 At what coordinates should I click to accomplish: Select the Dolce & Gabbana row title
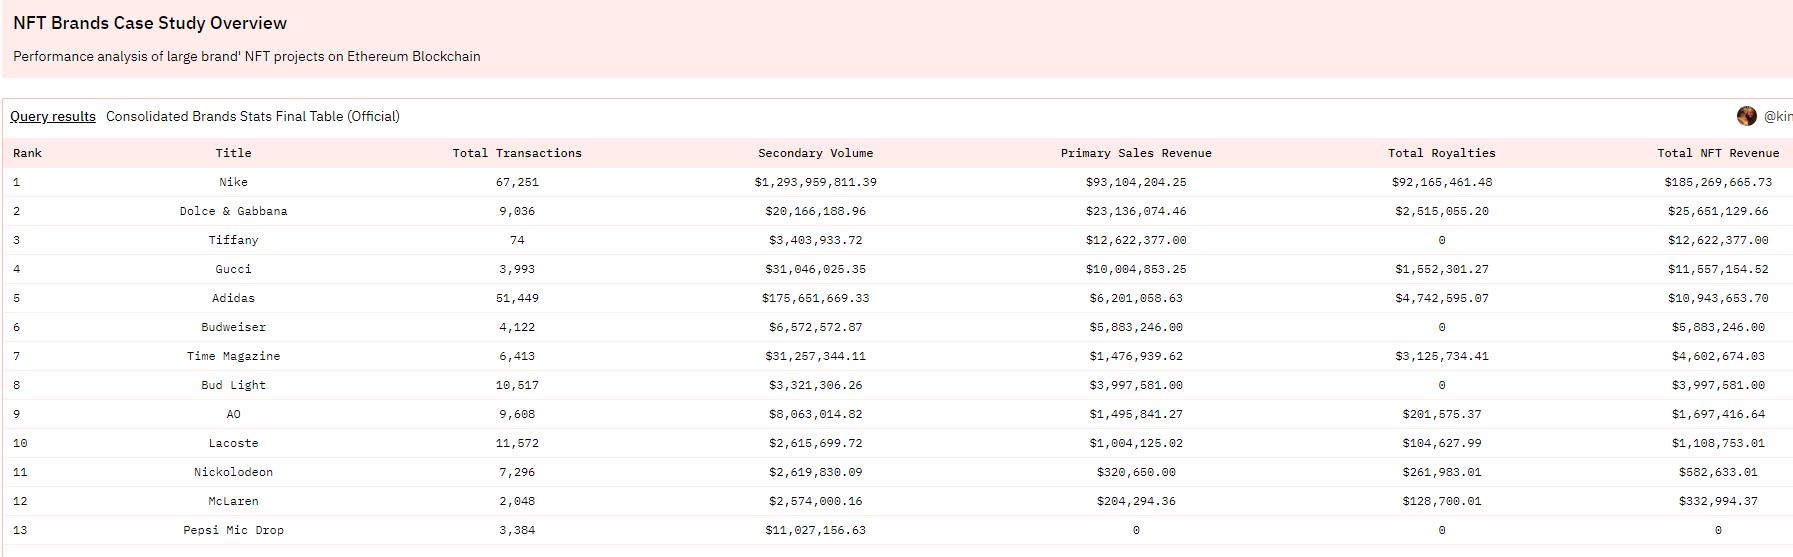(233, 211)
